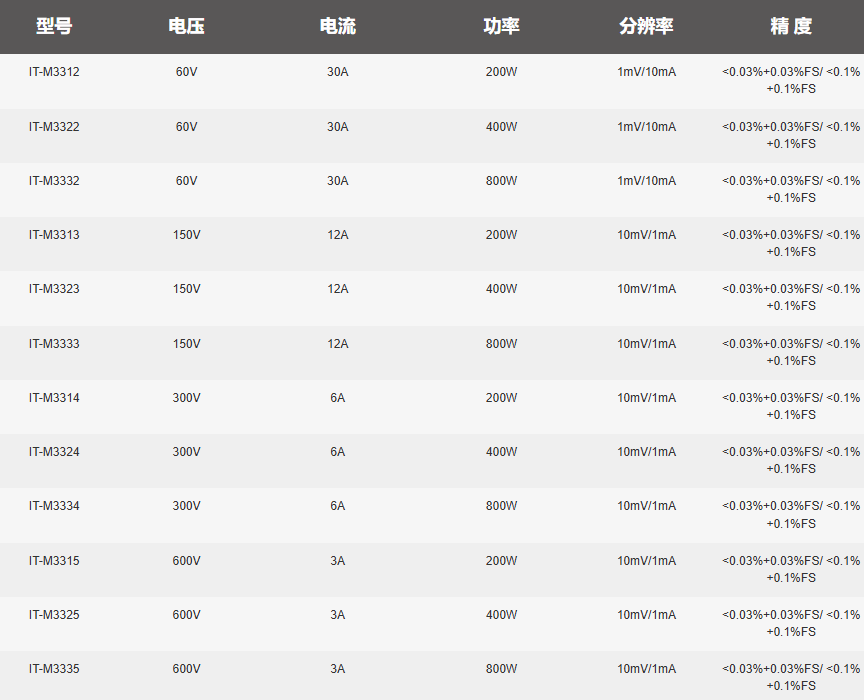The image size is (864, 700).
Task: Click 800W in the IT-M3335 row
Action: tap(501, 669)
